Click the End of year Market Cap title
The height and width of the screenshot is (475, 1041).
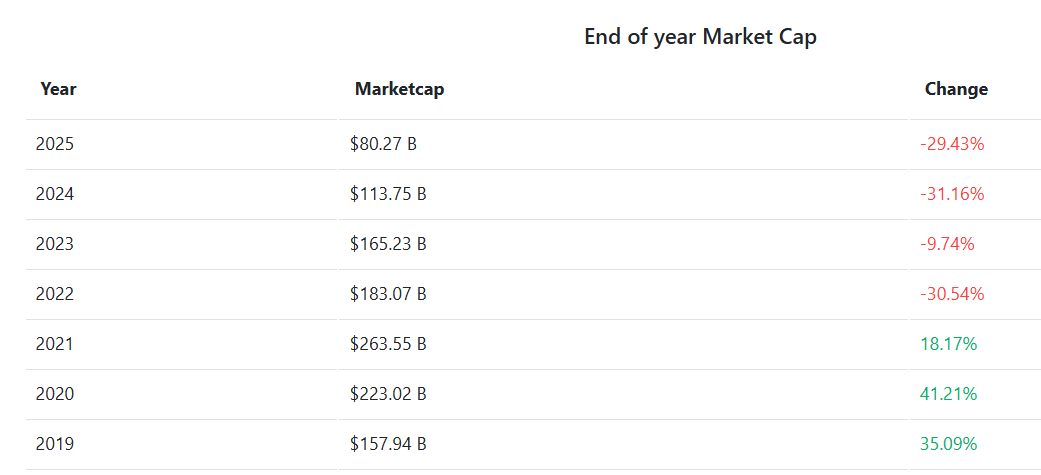point(700,37)
